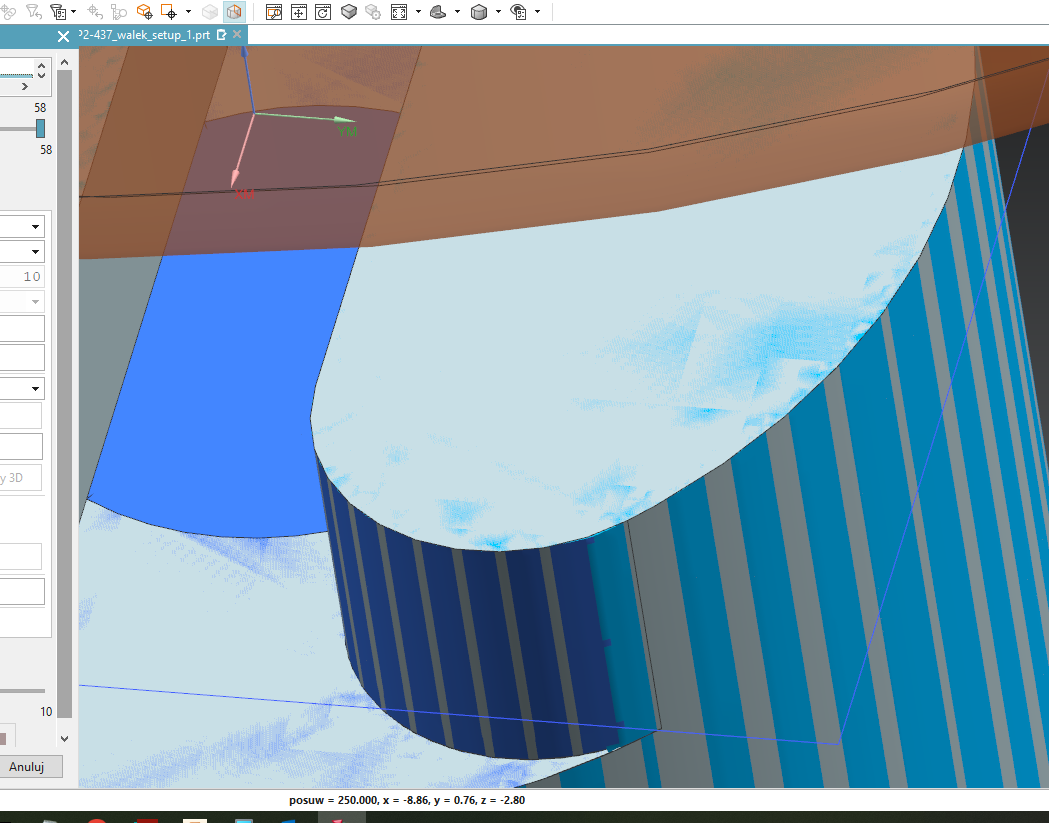The width and height of the screenshot is (1049, 823).
Task: Click the fit view corner-brackets icon
Action: coord(398,12)
